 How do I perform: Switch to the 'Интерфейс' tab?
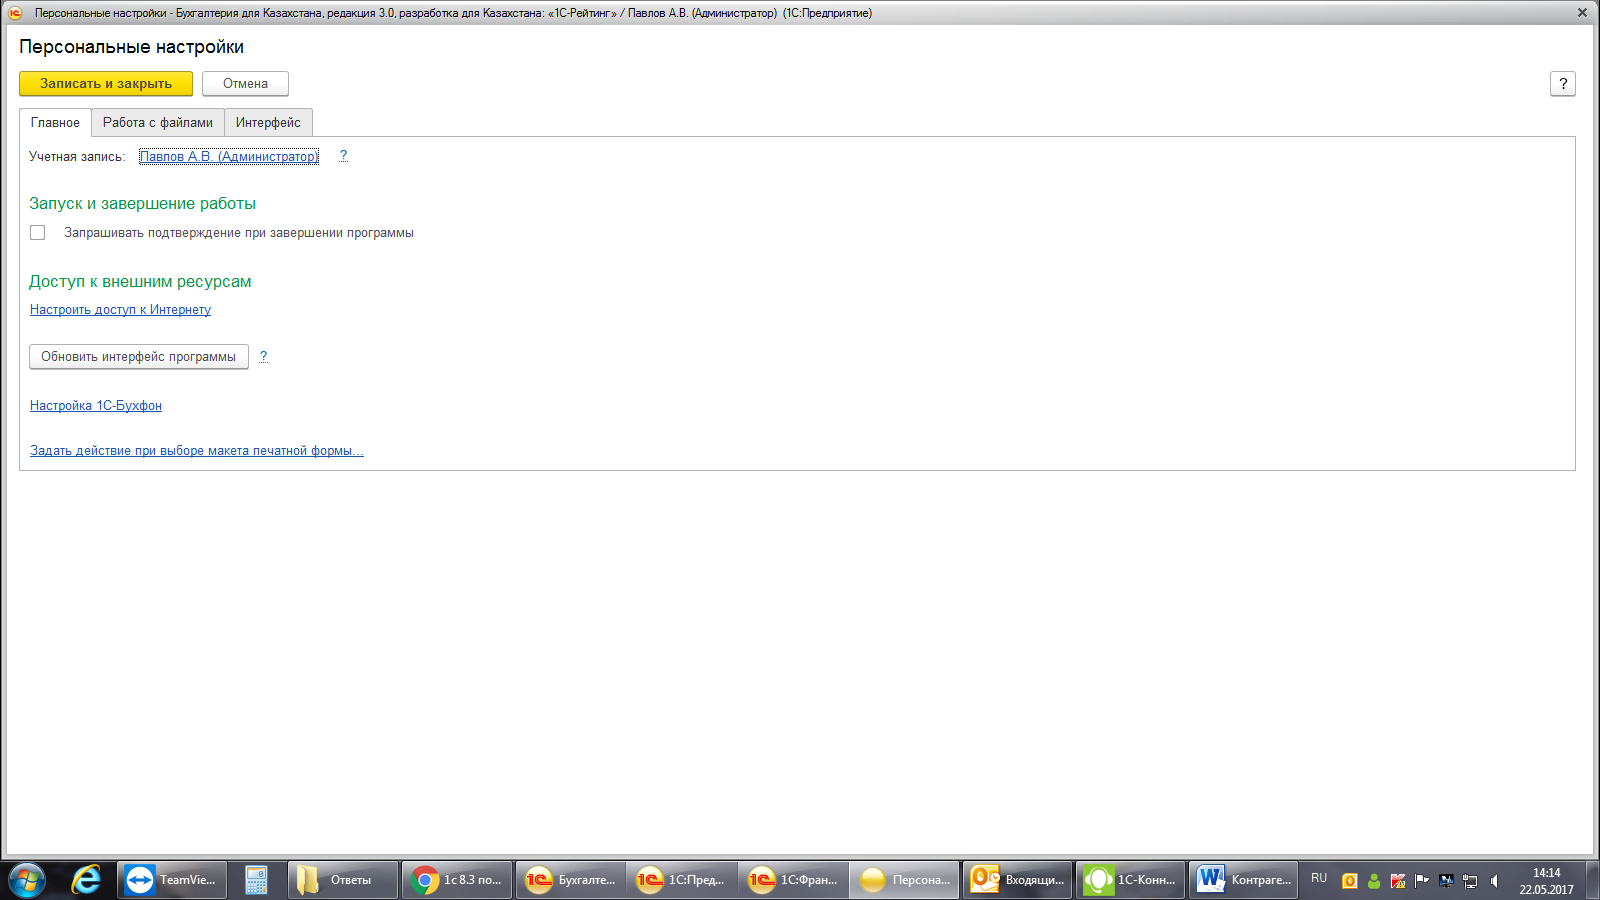click(x=268, y=122)
